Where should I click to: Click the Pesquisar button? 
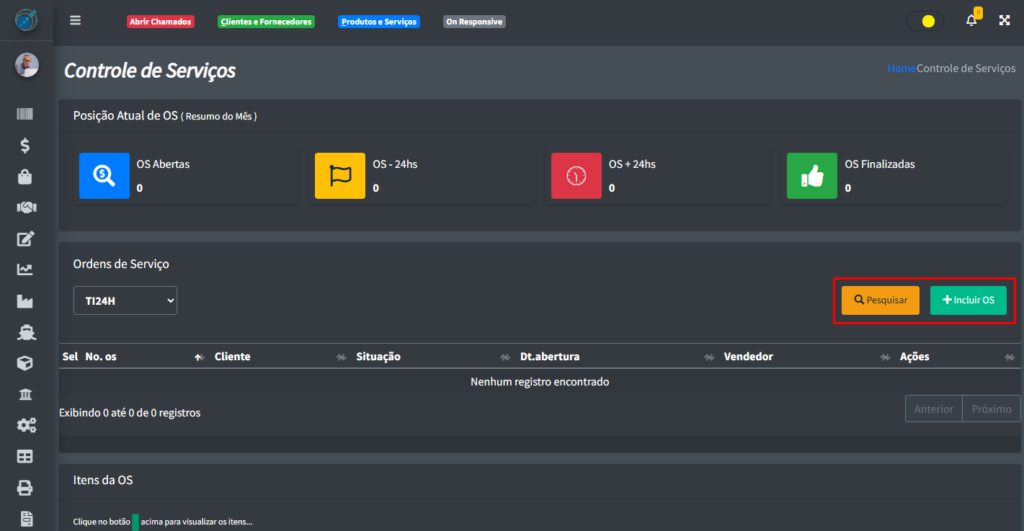coord(880,300)
